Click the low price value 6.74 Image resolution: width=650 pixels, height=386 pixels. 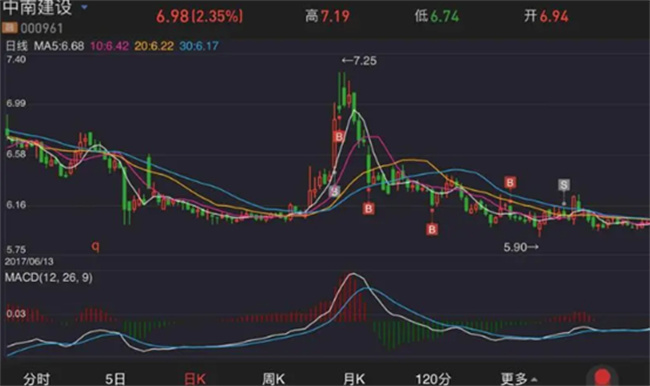click(444, 17)
